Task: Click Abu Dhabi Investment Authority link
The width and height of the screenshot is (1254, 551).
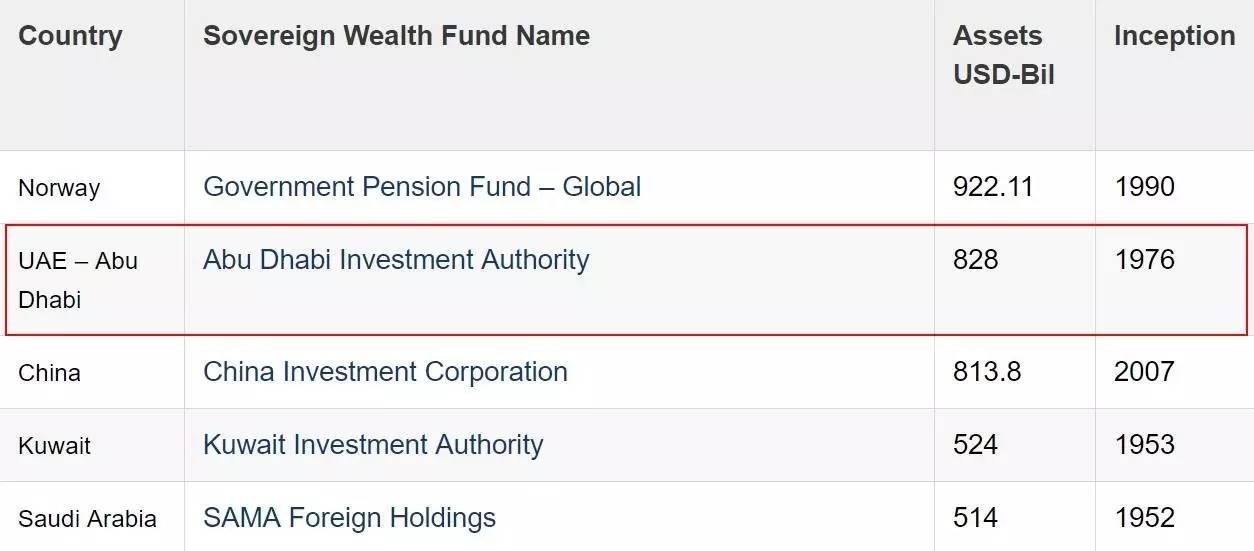Action: 396,260
